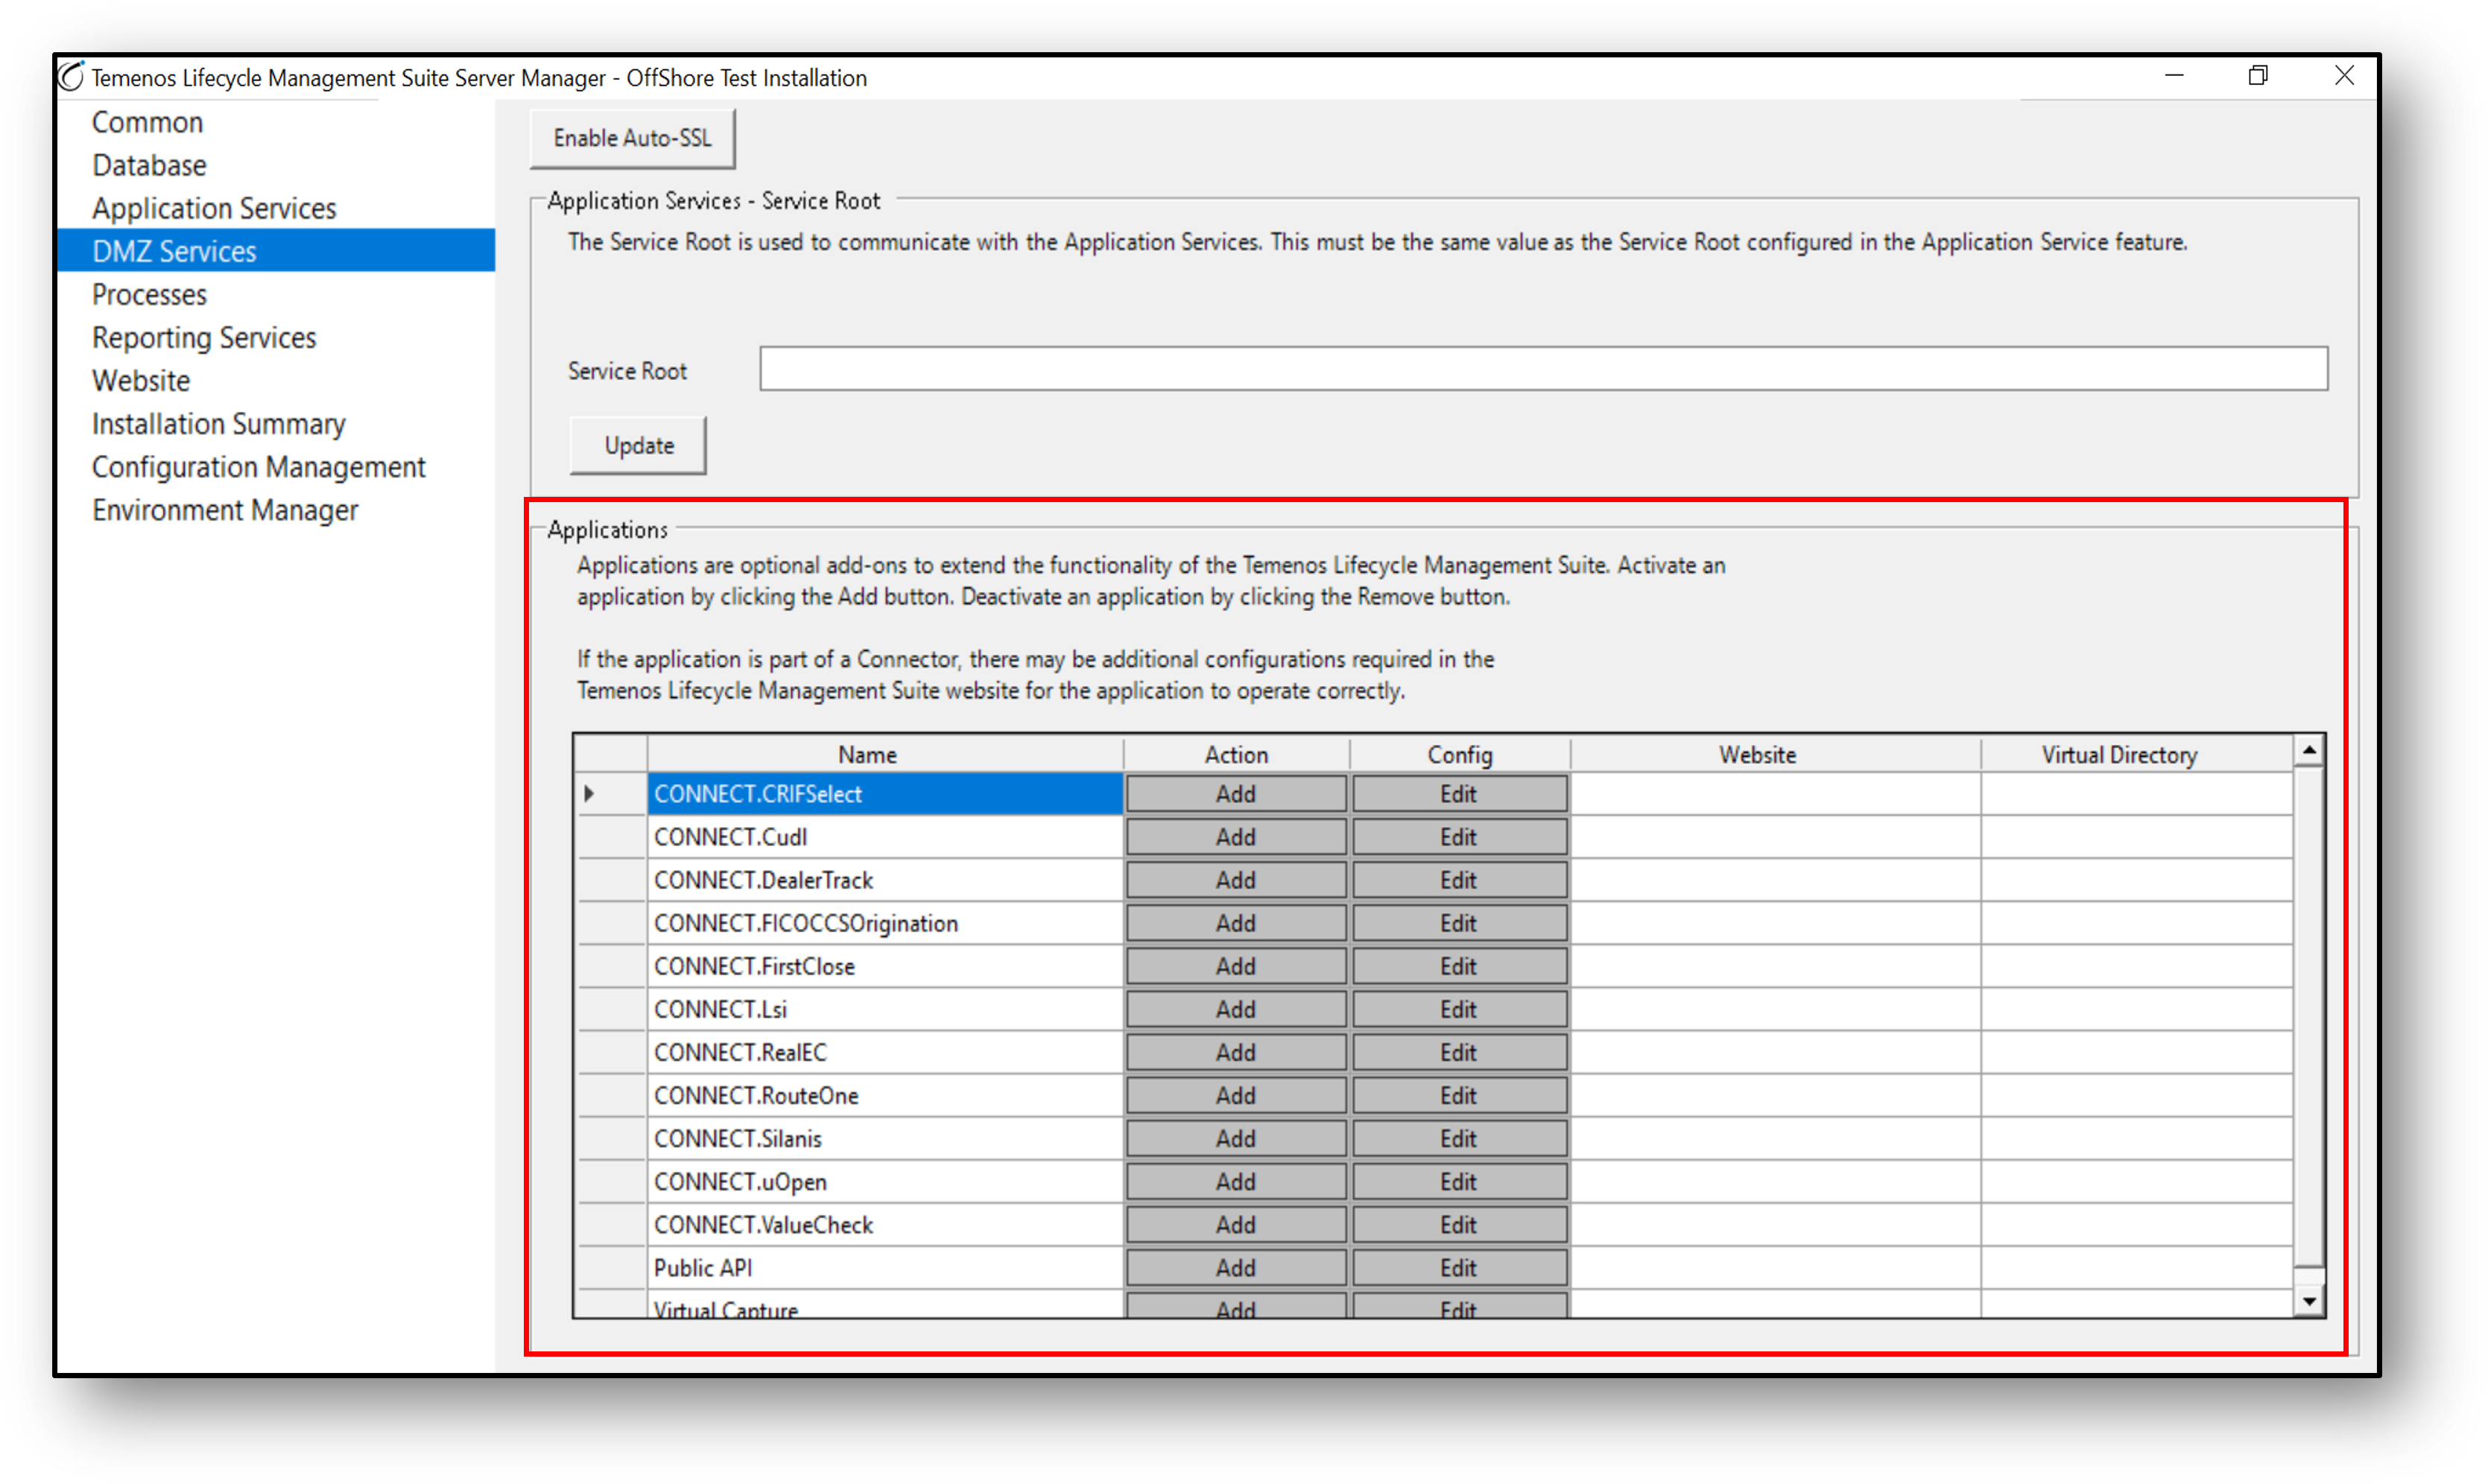Open the Website section
The height and width of the screenshot is (1484, 2488).
pos(140,380)
